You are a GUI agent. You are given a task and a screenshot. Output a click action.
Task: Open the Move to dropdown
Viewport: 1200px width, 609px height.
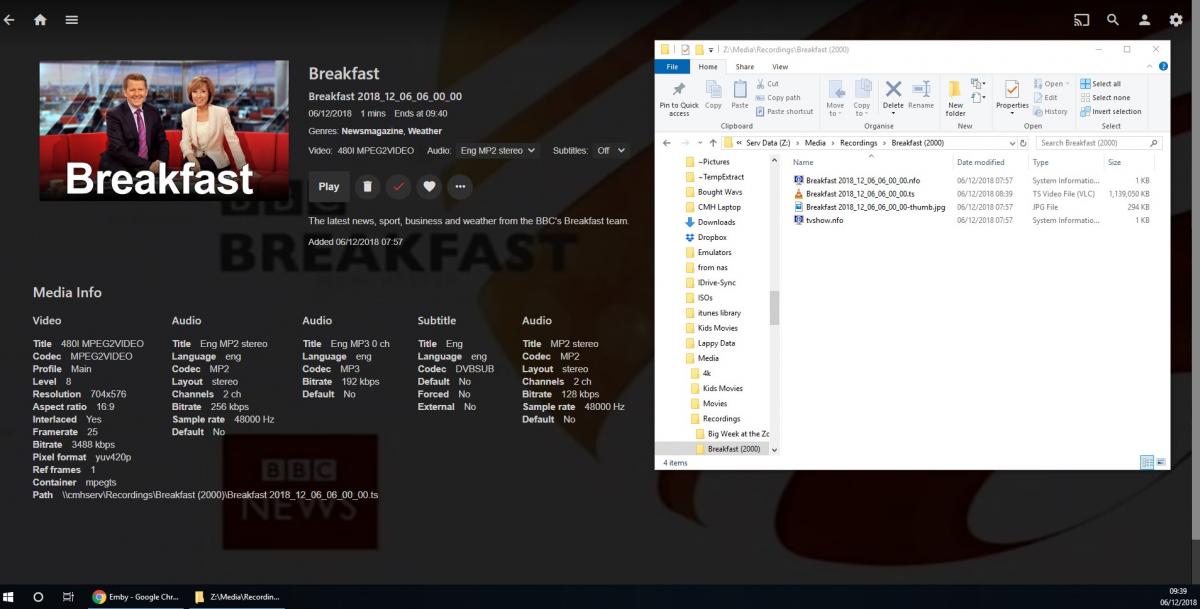[835, 97]
